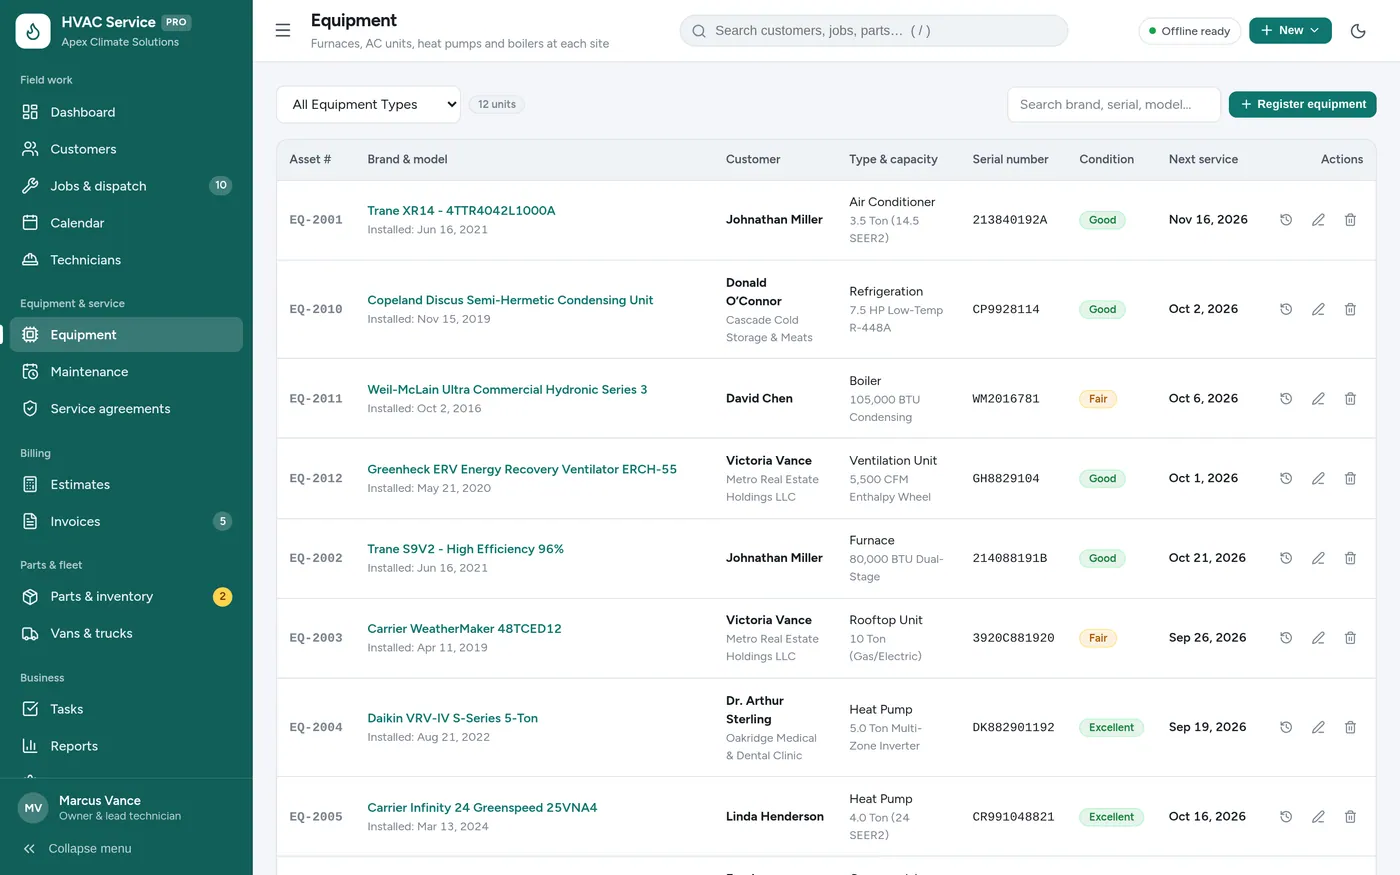Open Vans & trucks page

126,634
